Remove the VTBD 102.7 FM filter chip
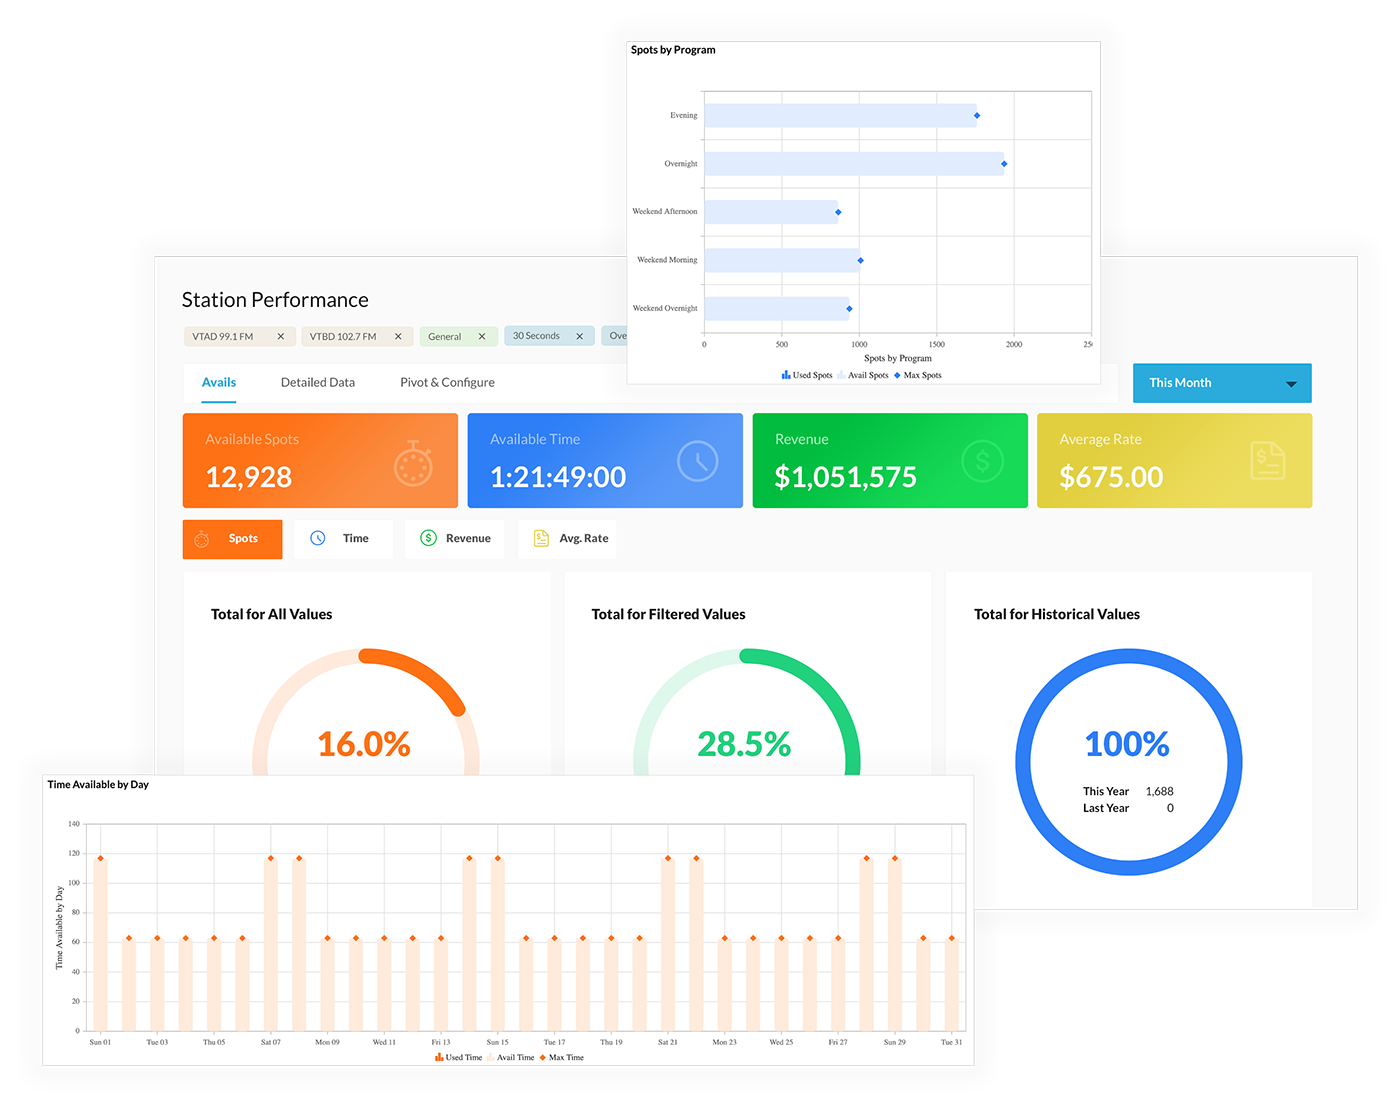This screenshot has height=1107, width=1400. click(x=398, y=337)
